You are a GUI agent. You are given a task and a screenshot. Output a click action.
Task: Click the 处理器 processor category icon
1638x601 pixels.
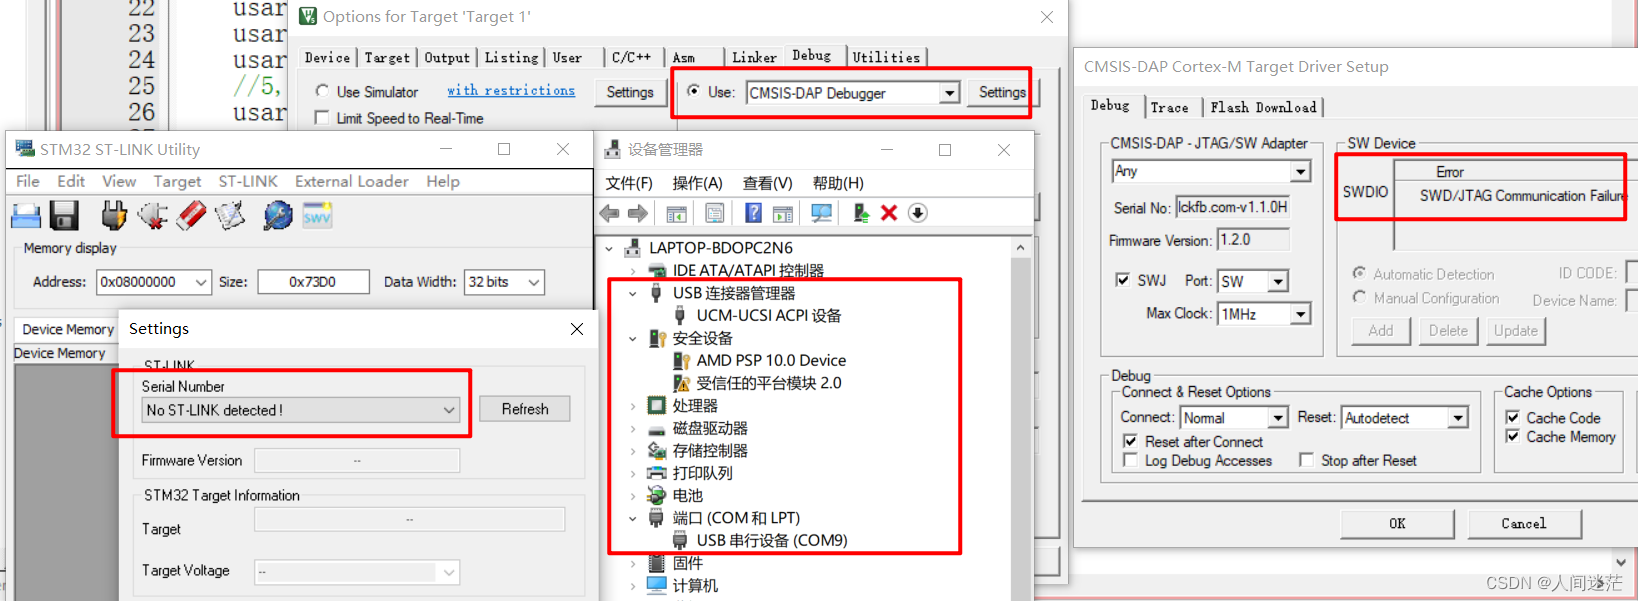point(657,405)
